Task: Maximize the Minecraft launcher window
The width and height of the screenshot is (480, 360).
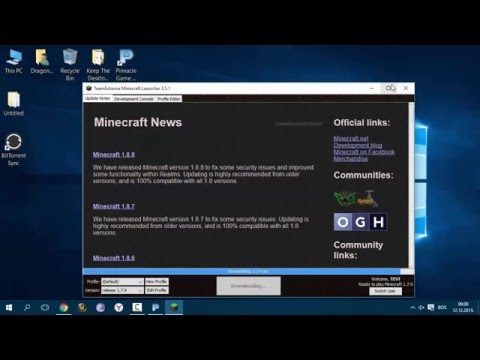Action: coord(390,88)
